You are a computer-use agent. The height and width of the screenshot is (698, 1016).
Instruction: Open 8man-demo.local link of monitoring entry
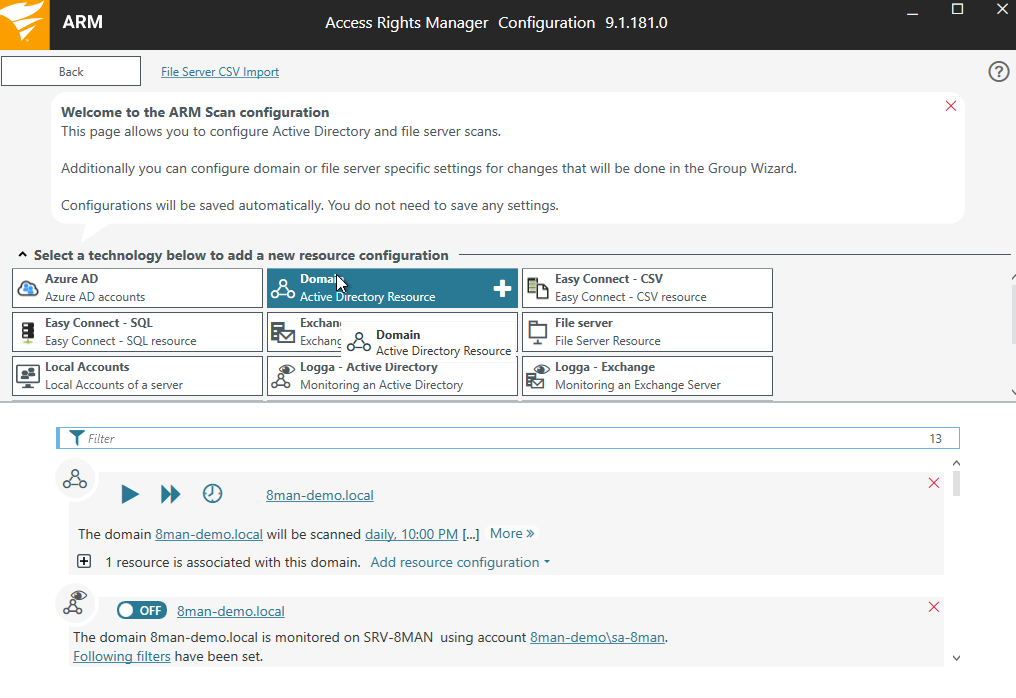point(231,611)
